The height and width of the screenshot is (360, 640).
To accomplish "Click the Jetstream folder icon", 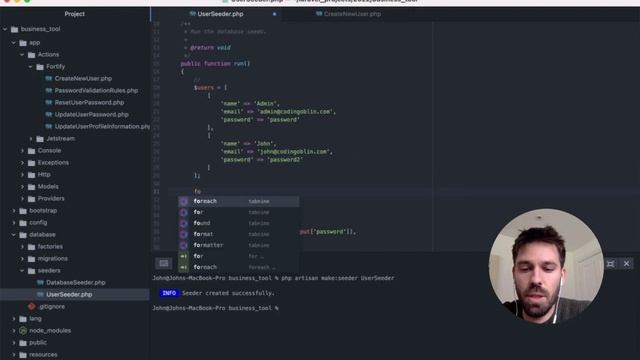I will tap(40, 139).
